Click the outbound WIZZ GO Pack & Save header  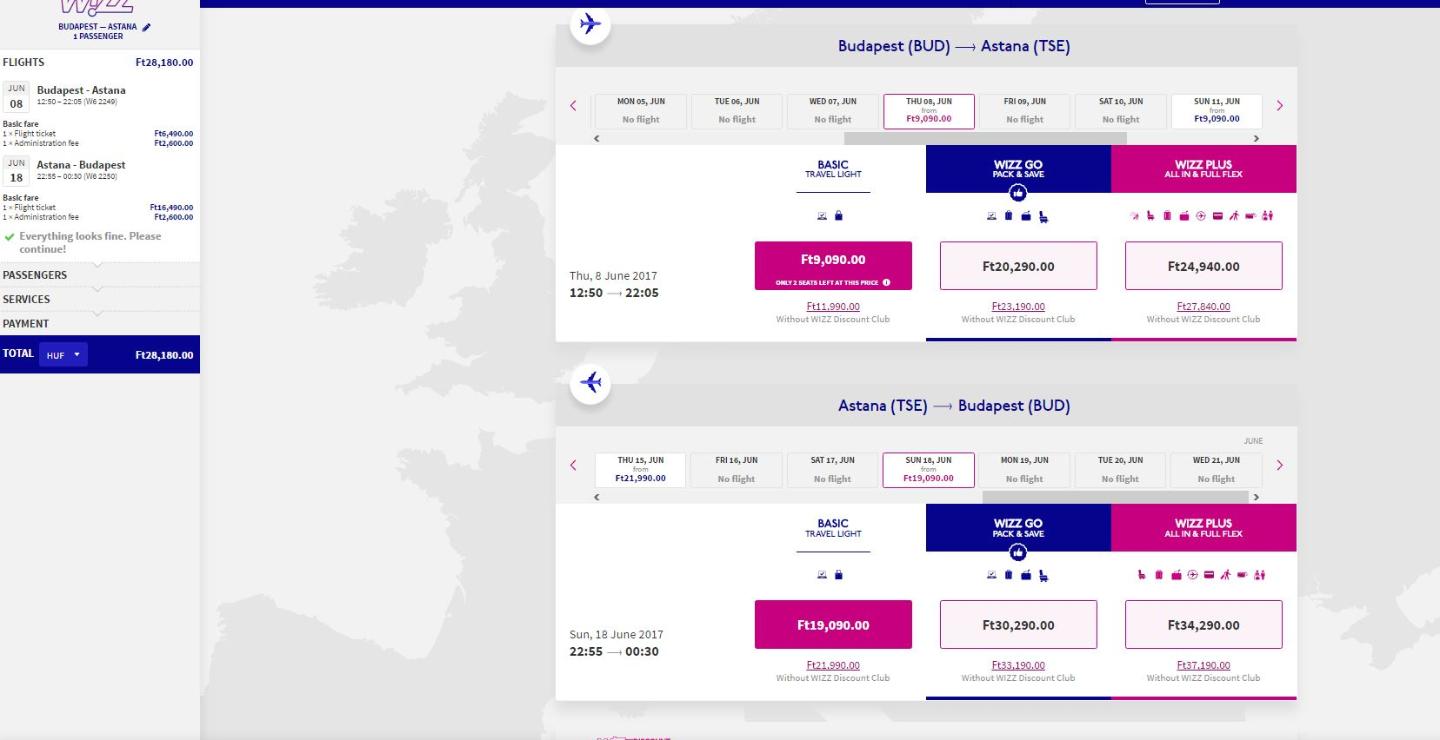coord(1018,168)
